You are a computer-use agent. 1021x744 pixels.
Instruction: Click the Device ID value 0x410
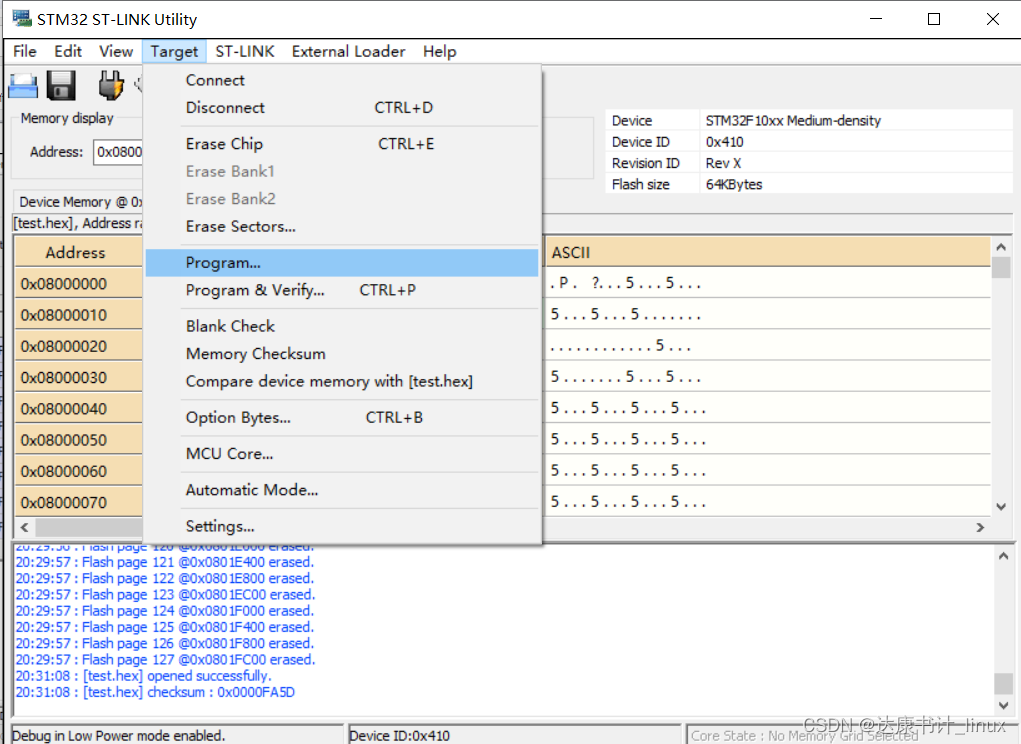click(724, 142)
